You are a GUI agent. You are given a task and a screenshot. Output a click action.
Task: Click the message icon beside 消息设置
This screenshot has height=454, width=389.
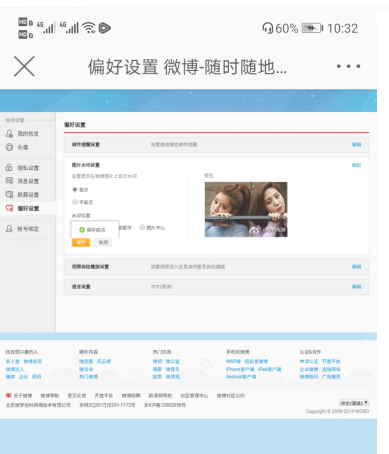[x=9, y=181]
